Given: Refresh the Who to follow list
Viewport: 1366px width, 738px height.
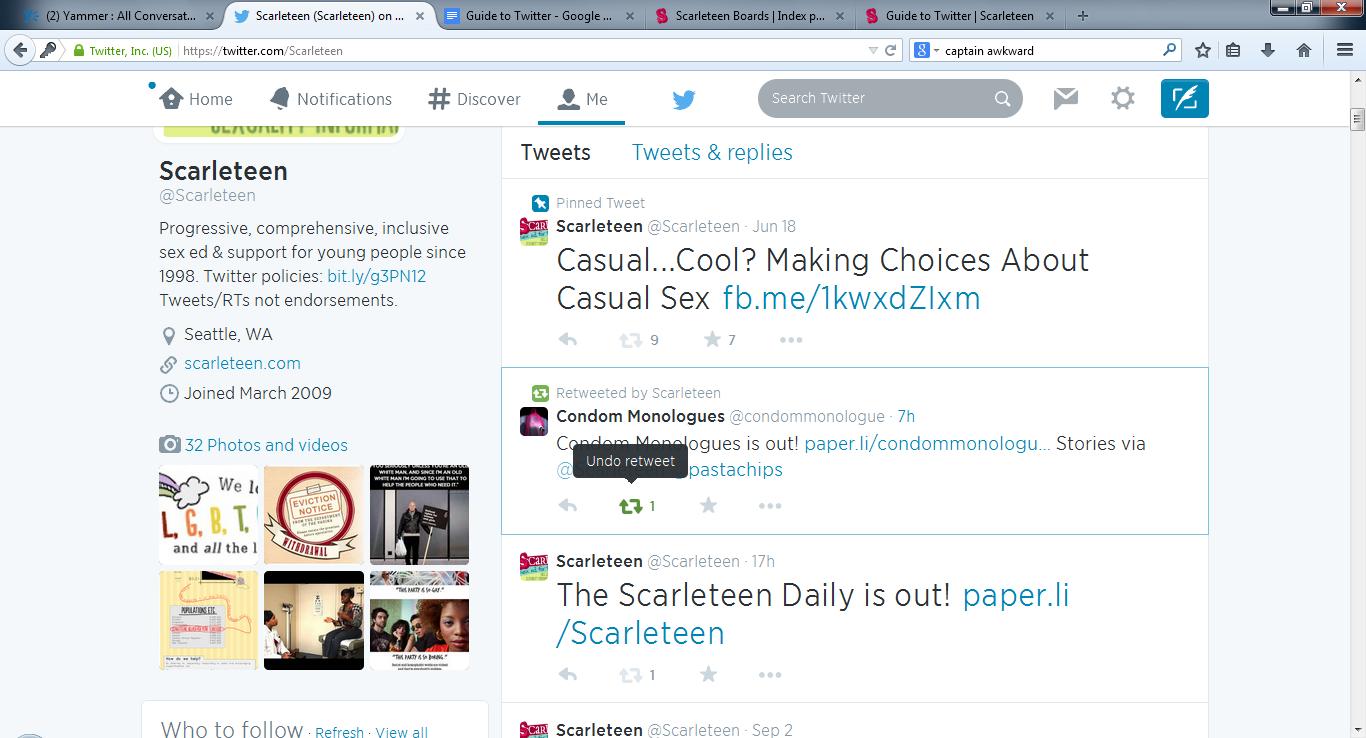Looking at the screenshot, I should [339, 732].
